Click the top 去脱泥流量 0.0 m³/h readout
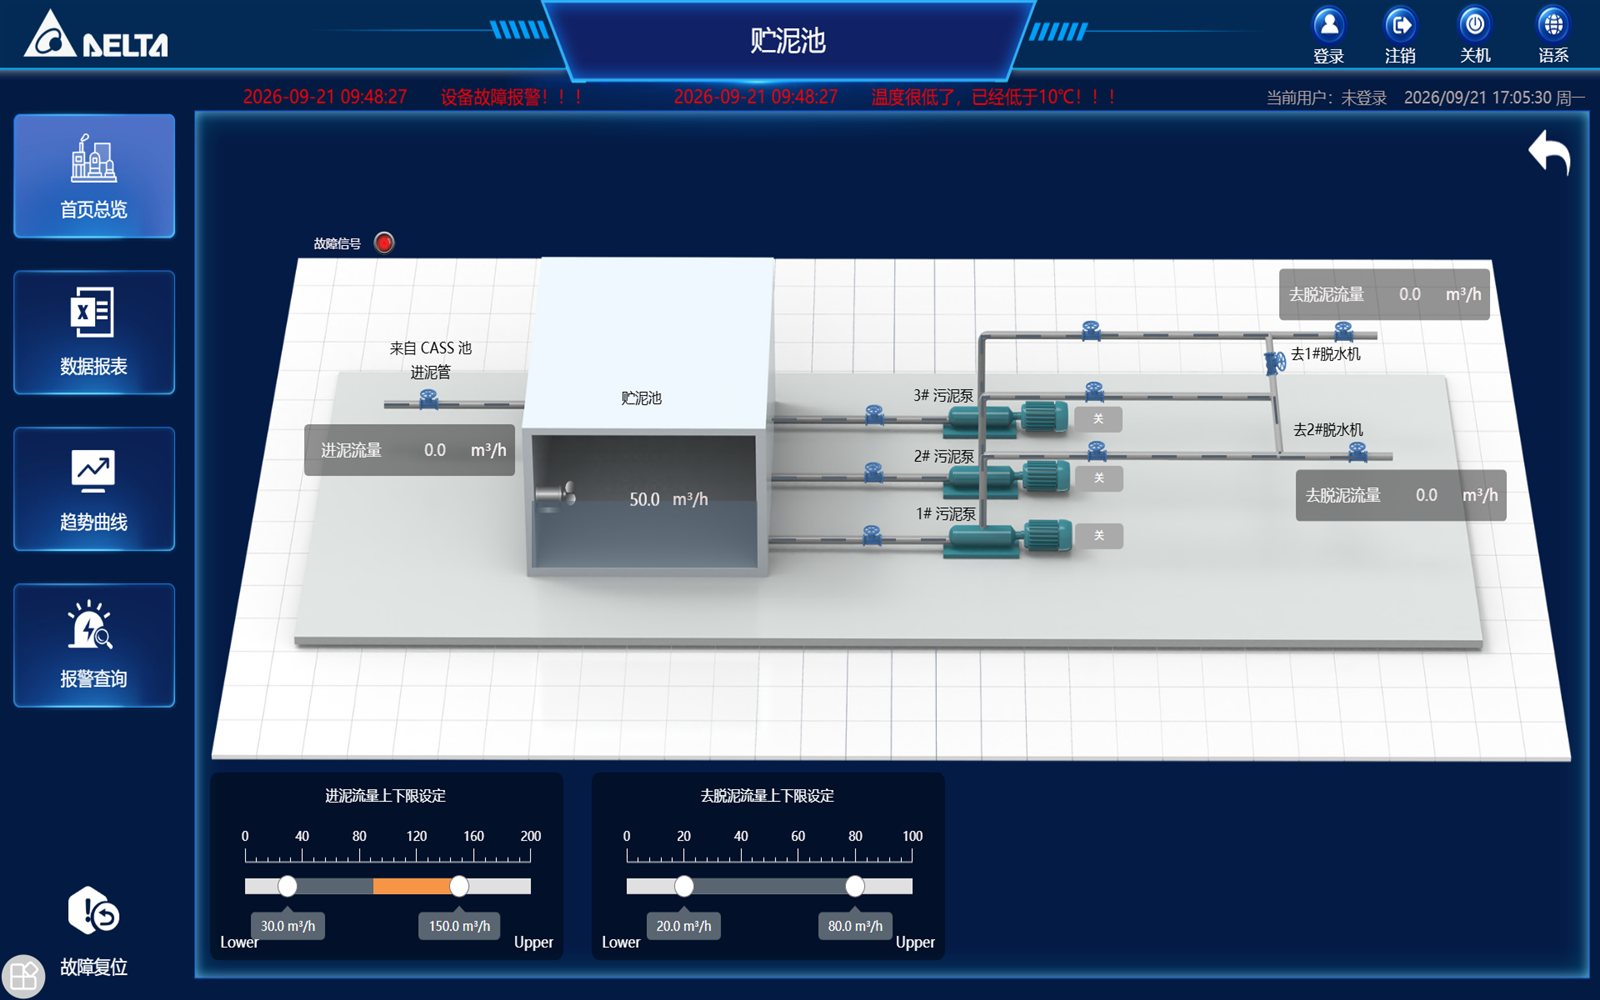 click(x=1384, y=294)
